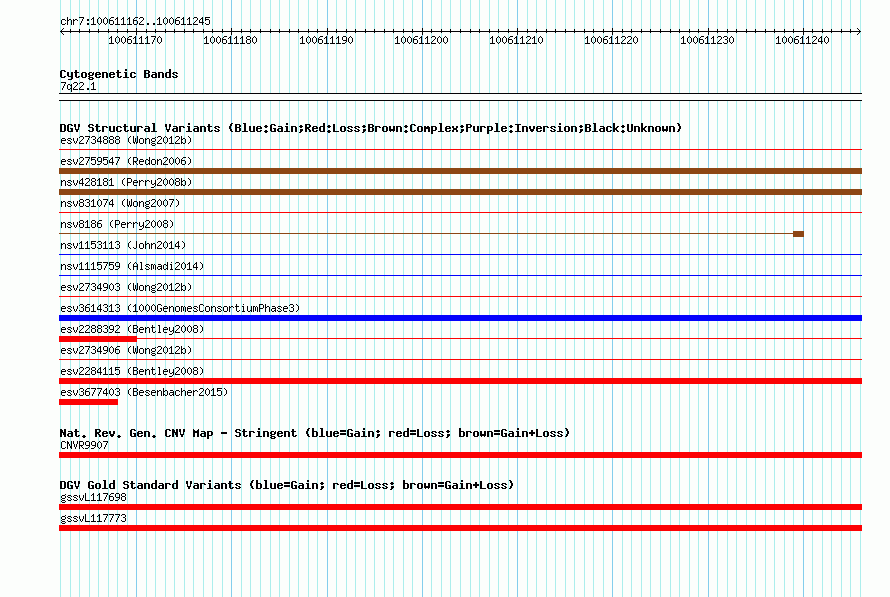Open variant esv3677403 (Besenbacher2015)
Viewport: 890px width, 597px height.
click(144, 392)
